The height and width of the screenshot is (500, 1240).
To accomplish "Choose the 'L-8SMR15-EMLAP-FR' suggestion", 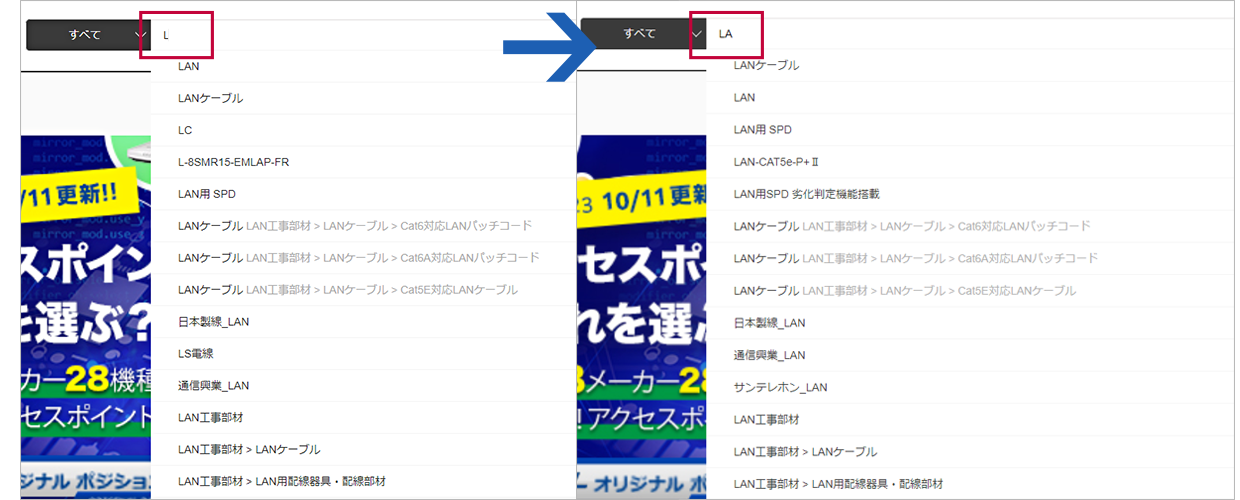I will [x=233, y=162].
